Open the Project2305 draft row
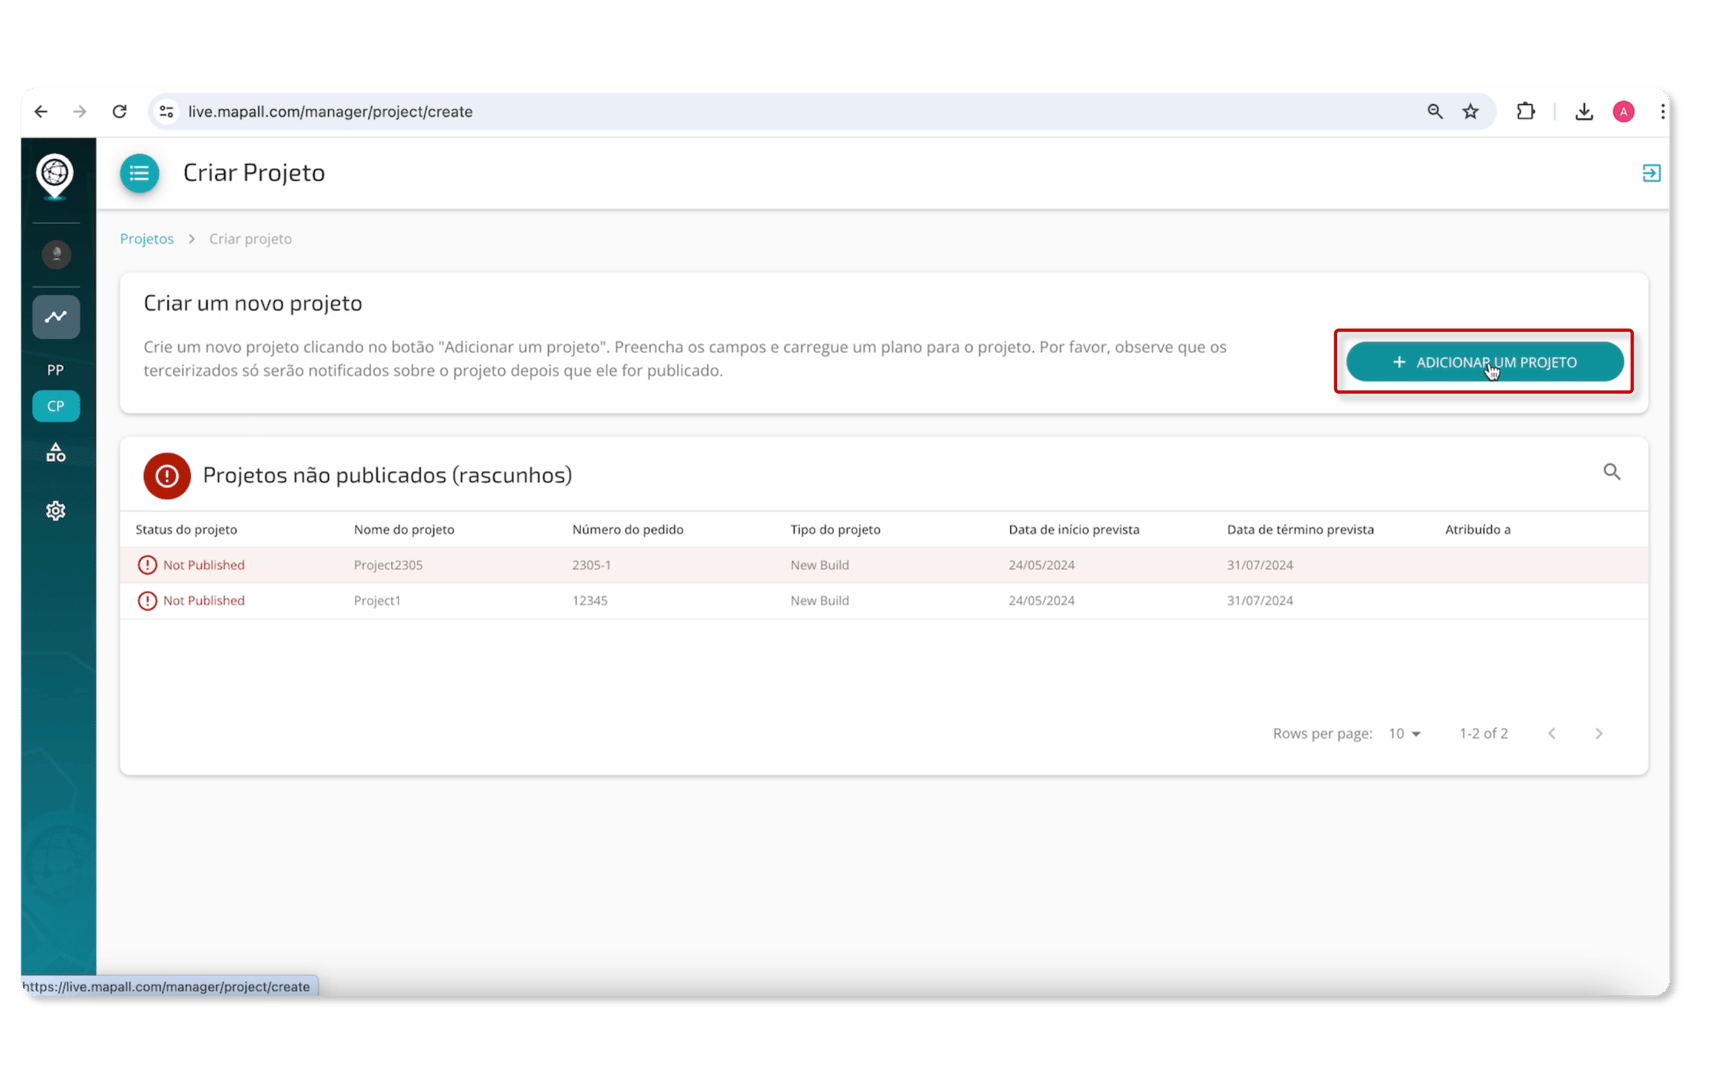 coord(388,565)
